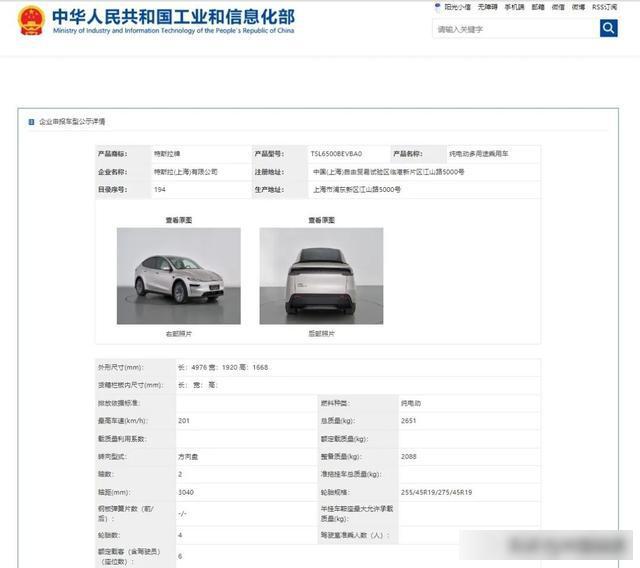
Task: Click the 轮胎规格 label
Action: point(335,493)
